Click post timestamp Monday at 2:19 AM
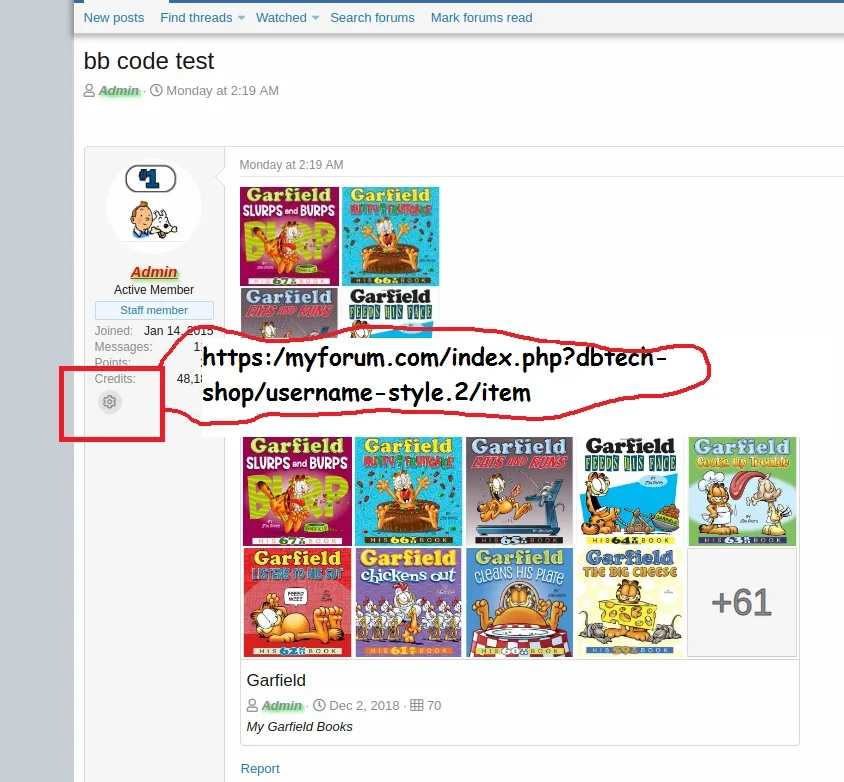Screen dimensions: 844x782 click(x=291, y=165)
